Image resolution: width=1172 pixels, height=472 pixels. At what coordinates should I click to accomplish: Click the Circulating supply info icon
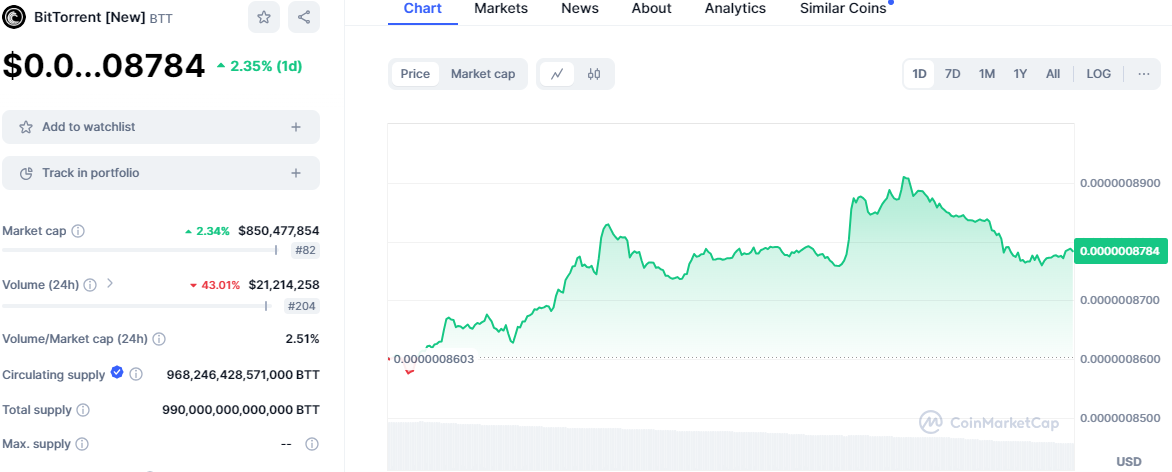(136, 375)
